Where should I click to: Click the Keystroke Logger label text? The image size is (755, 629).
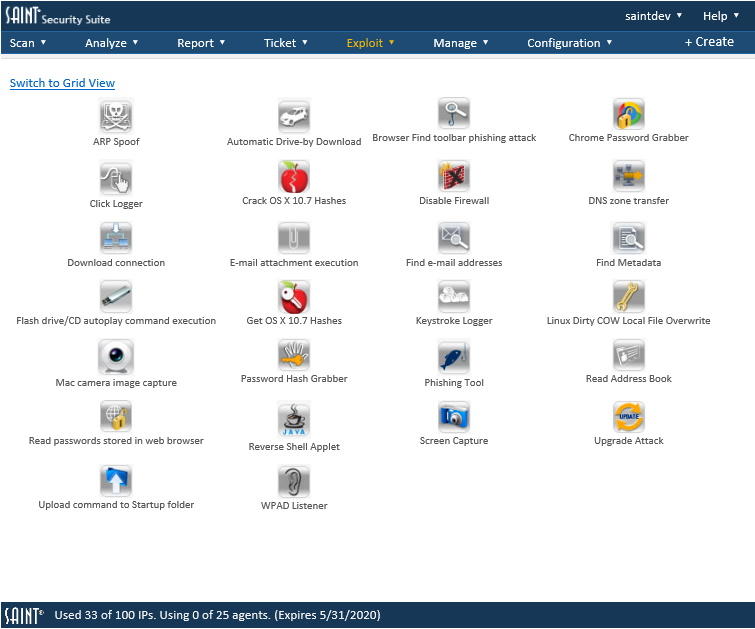point(454,321)
